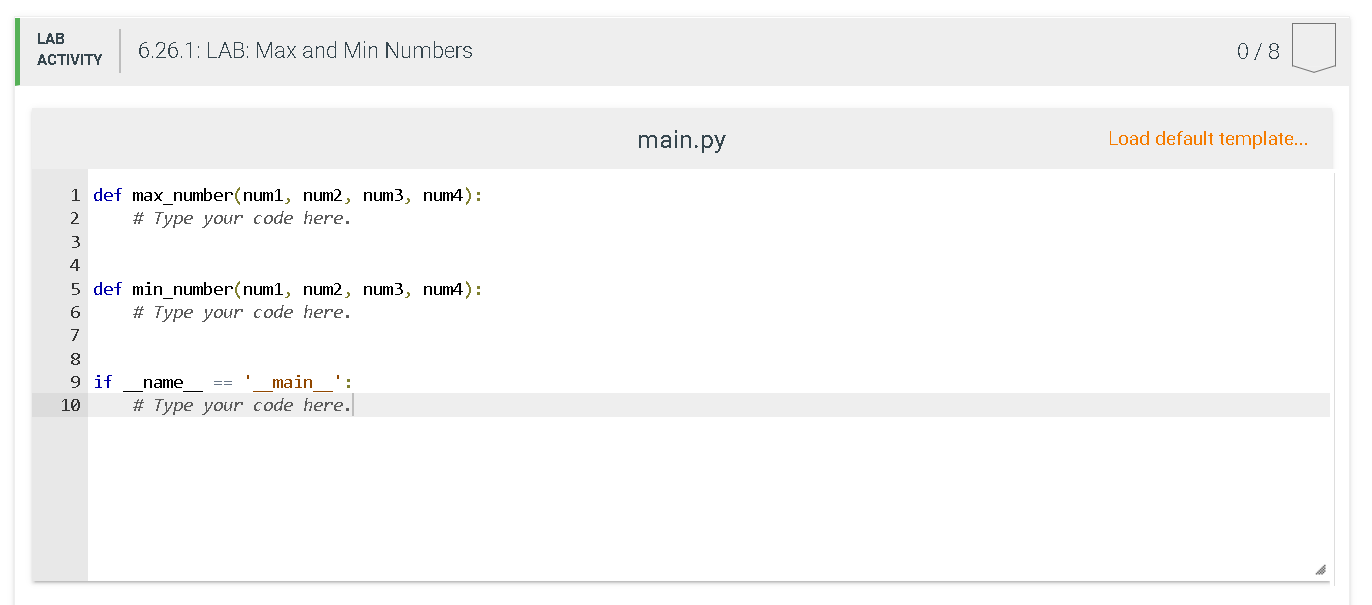This screenshot has height=605, width=1372.
Task: Click the main.py file title
Action: [x=681, y=140]
